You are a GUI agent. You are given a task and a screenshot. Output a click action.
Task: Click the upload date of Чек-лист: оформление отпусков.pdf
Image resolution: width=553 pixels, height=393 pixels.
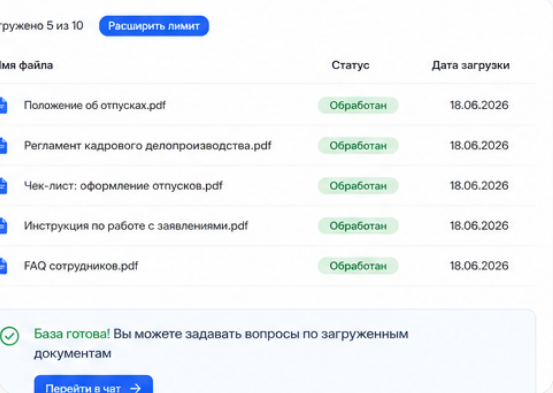(x=479, y=186)
